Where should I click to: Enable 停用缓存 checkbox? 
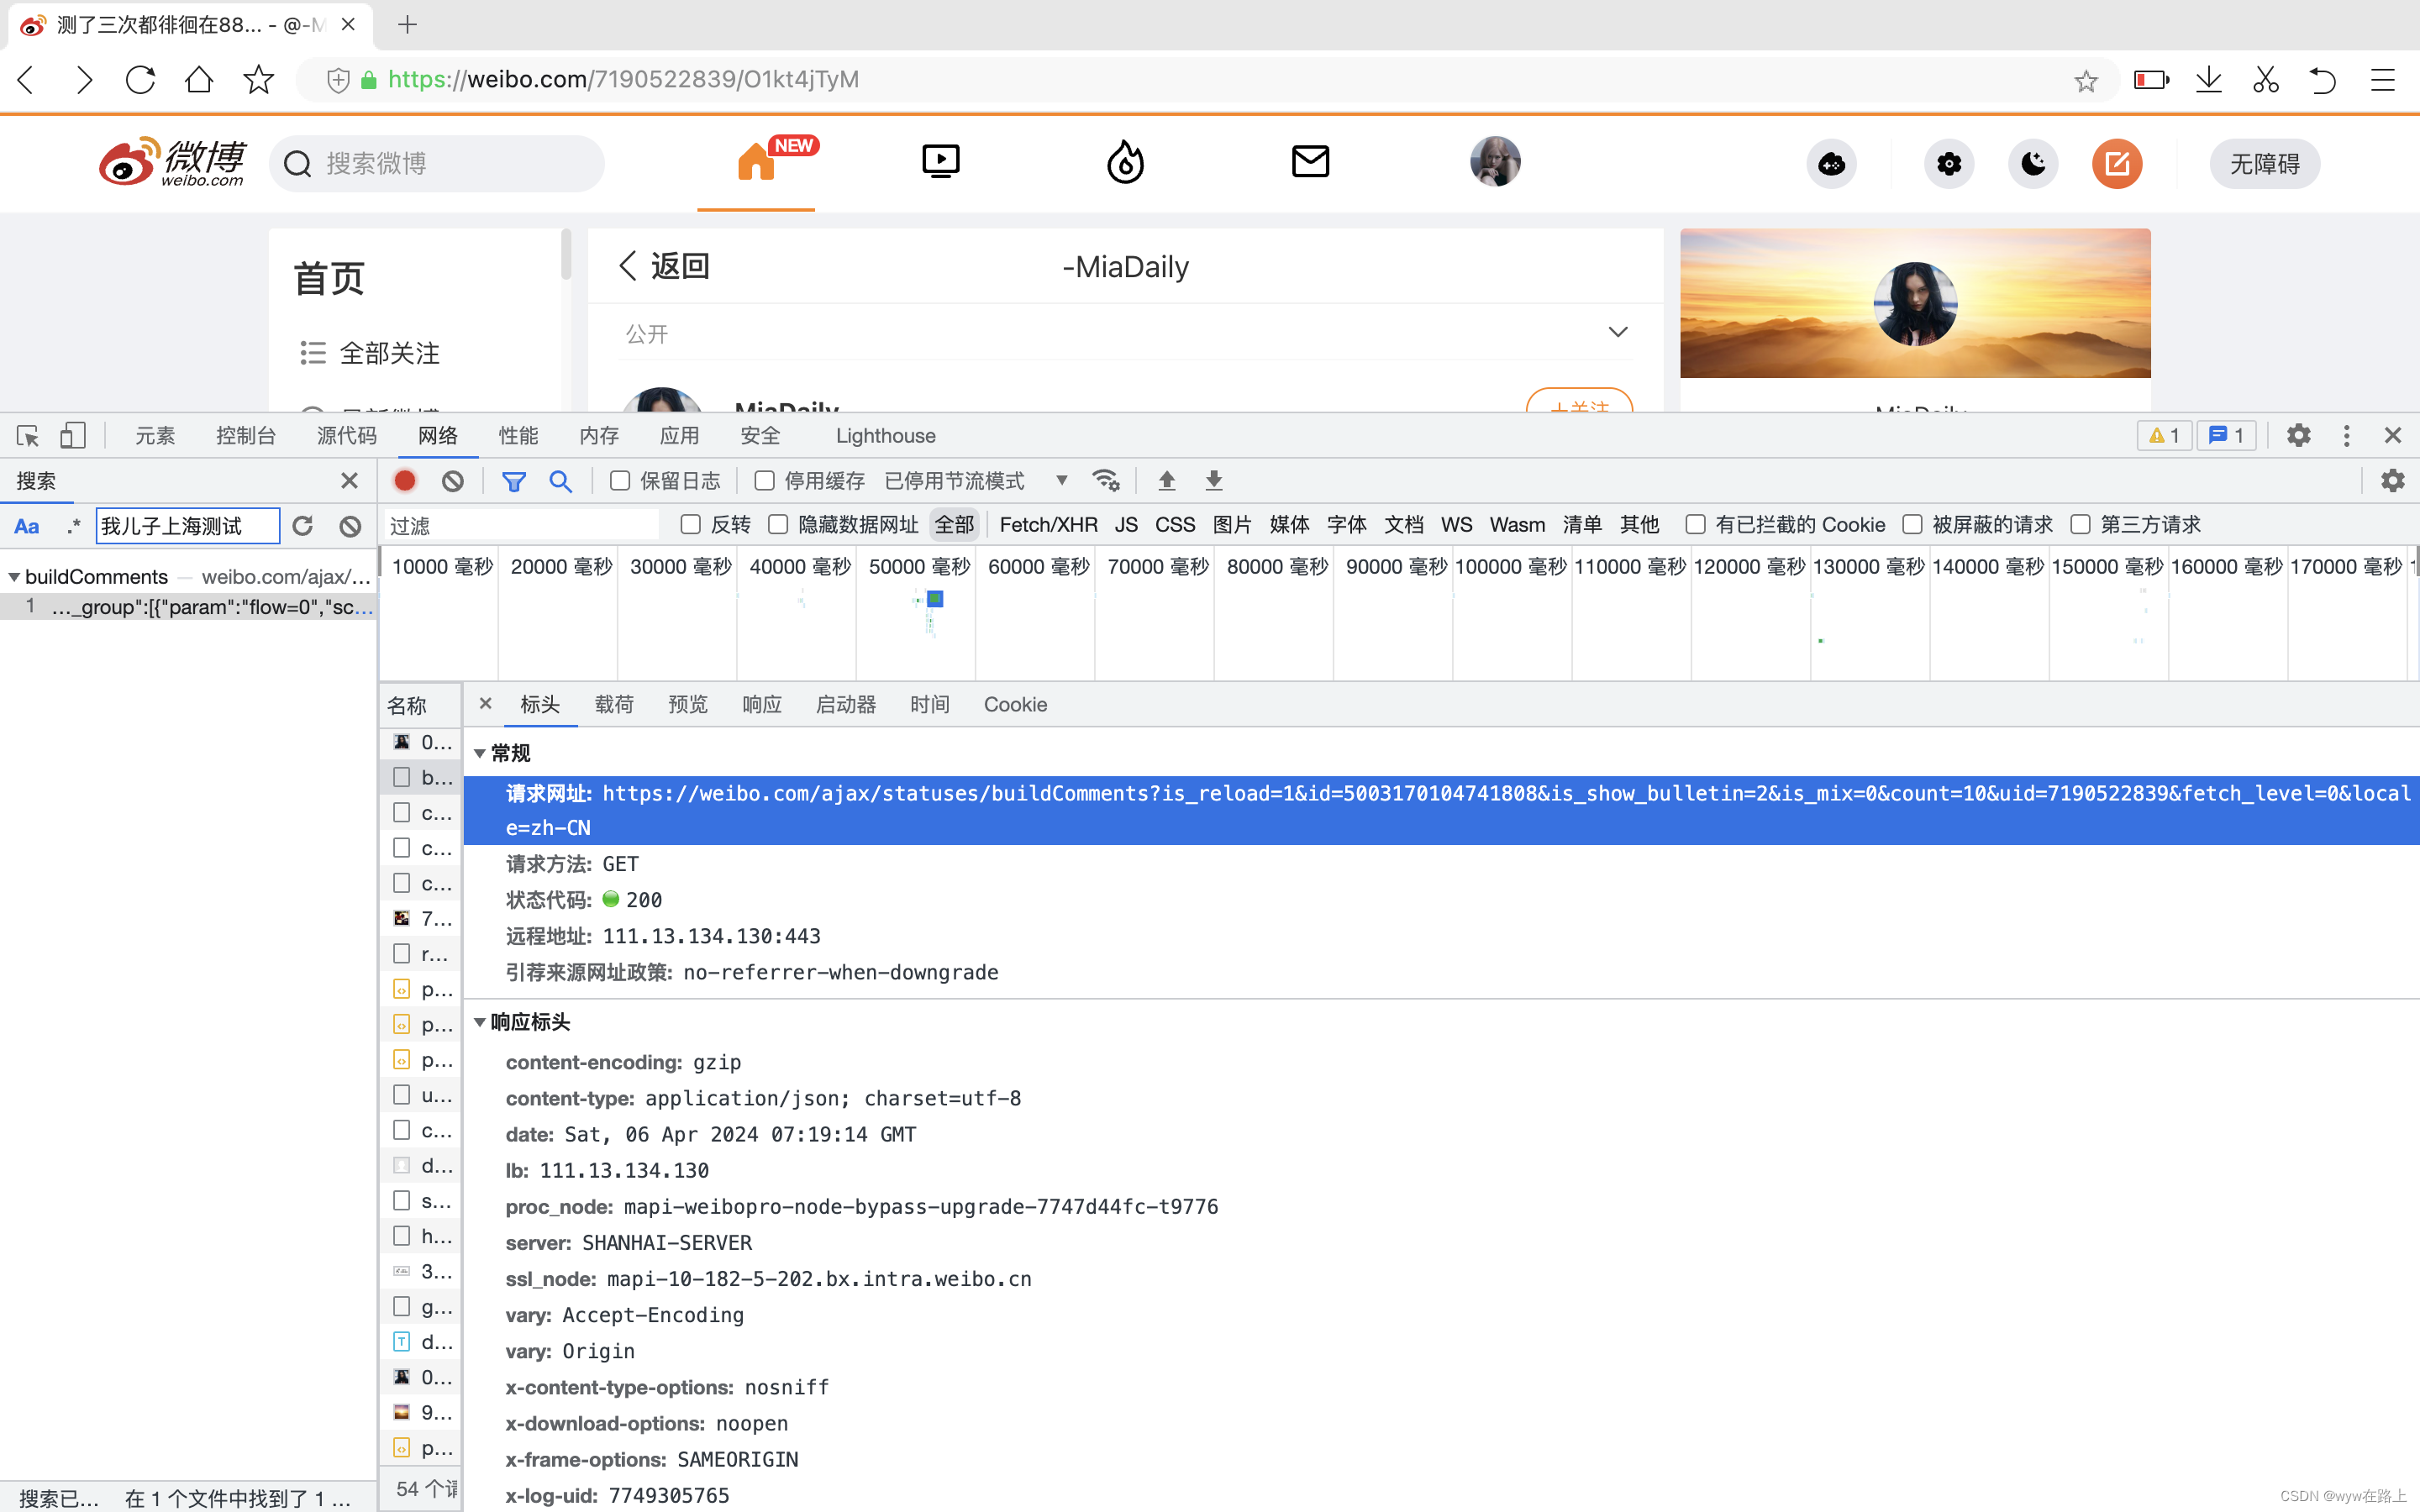tap(765, 481)
